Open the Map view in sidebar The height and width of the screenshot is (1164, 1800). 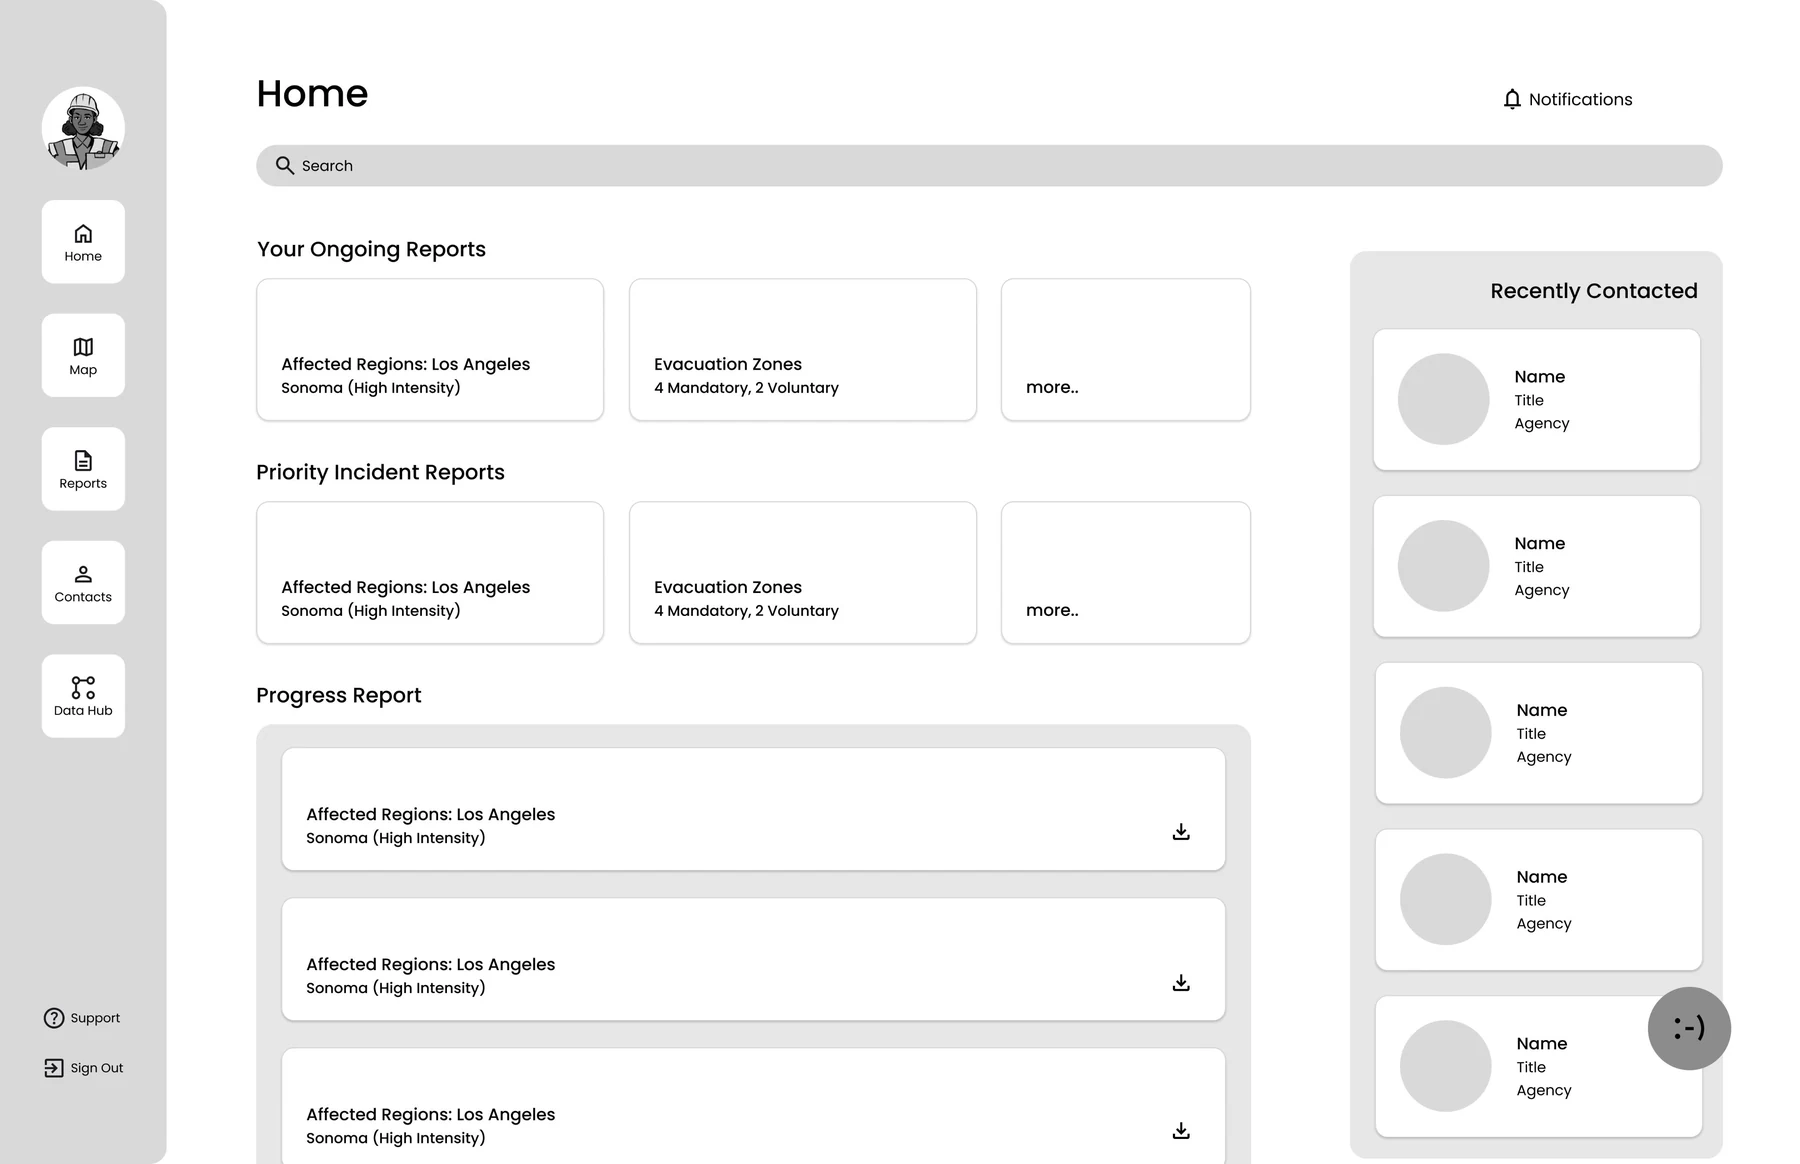[x=83, y=356]
